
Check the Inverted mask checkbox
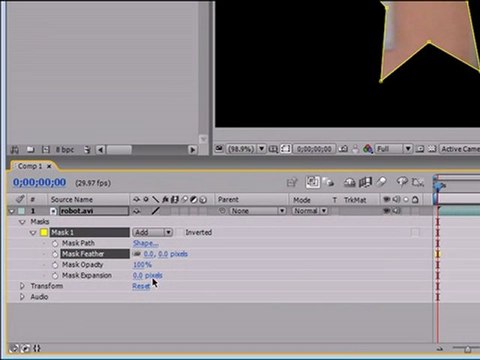coord(179,232)
